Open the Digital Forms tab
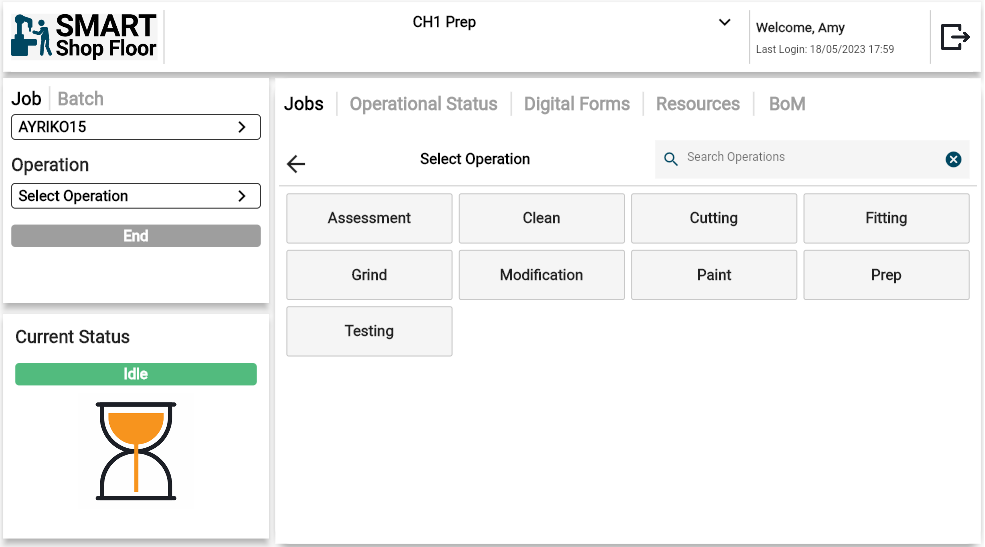985x547 pixels. tap(577, 104)
